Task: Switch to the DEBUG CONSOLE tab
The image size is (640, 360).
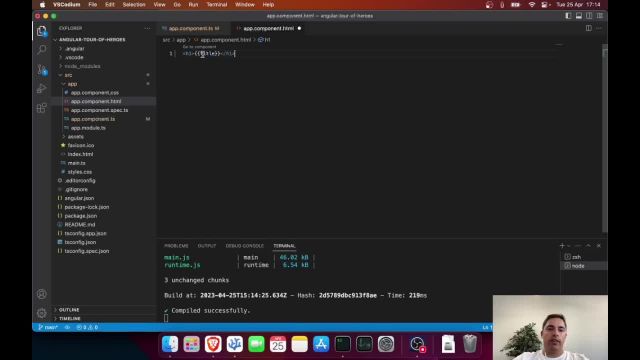Action: pyautogui.click(x=244, y=246)
